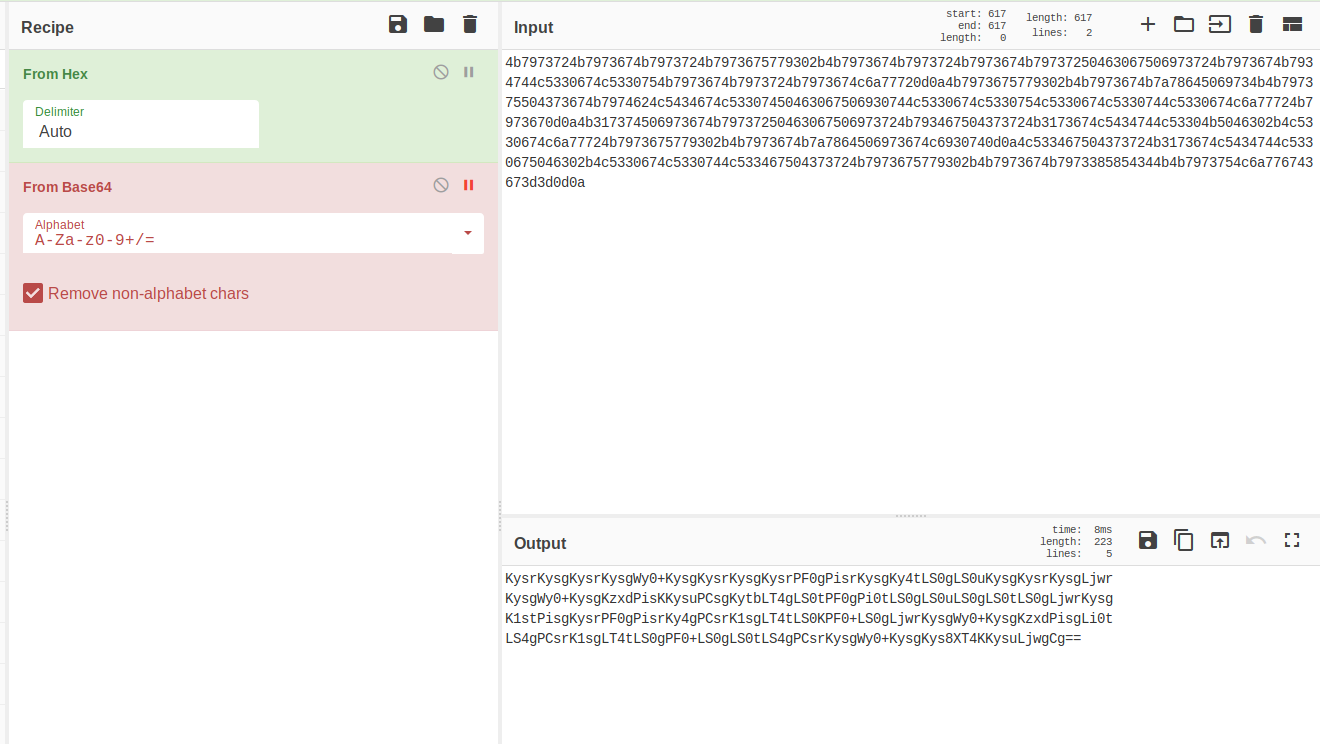Clear the input and output

pos(1256,25)
